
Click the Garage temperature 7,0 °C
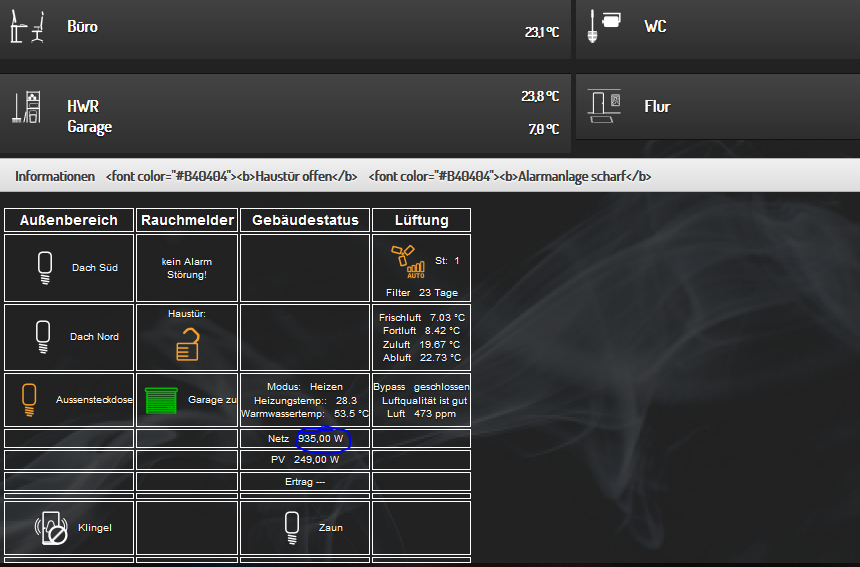click(x=544, y=129)
